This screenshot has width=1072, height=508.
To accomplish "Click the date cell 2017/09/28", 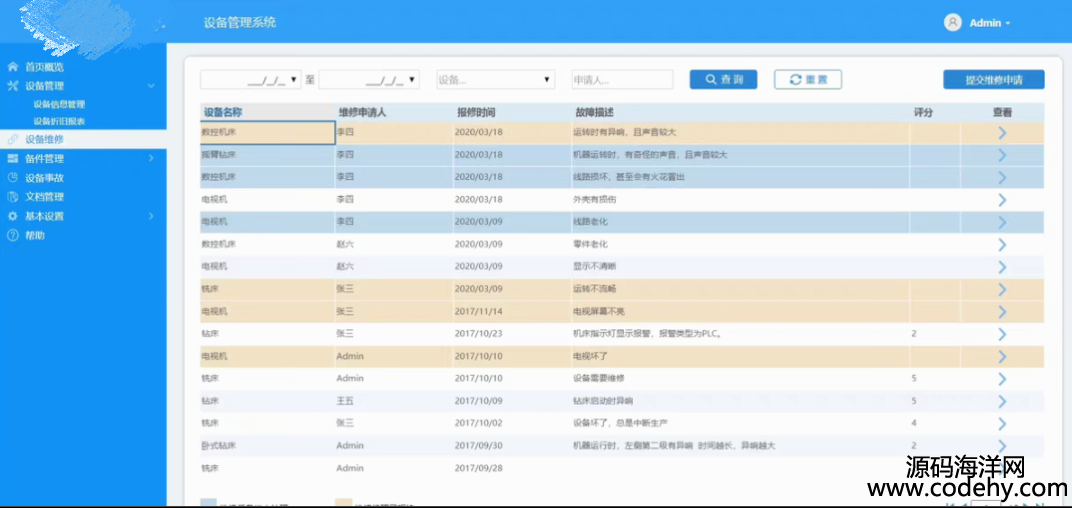I will coord(478,468).
